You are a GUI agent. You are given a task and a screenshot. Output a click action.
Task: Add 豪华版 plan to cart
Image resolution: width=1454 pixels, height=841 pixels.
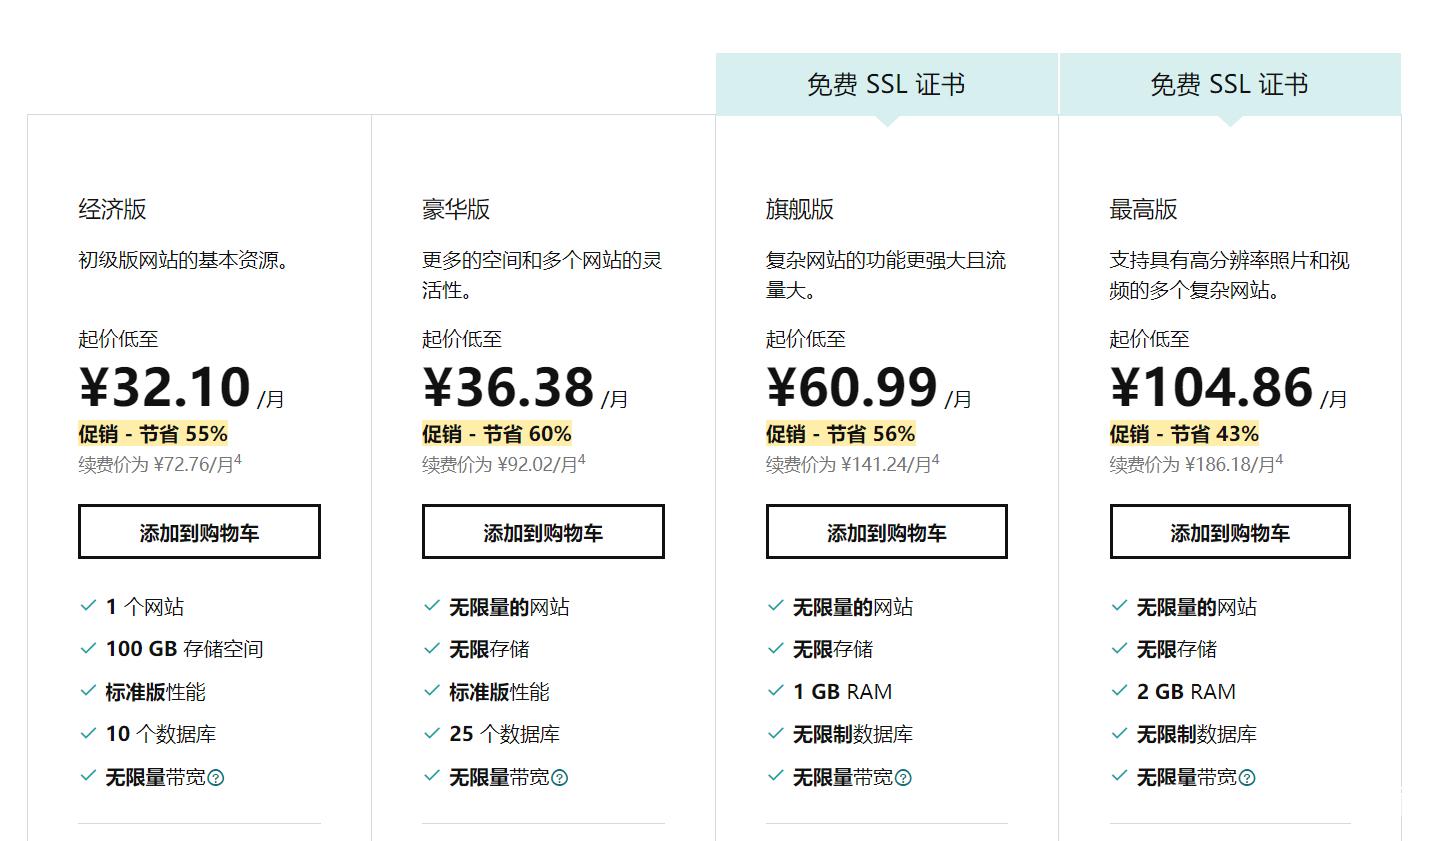click(543, 532)
